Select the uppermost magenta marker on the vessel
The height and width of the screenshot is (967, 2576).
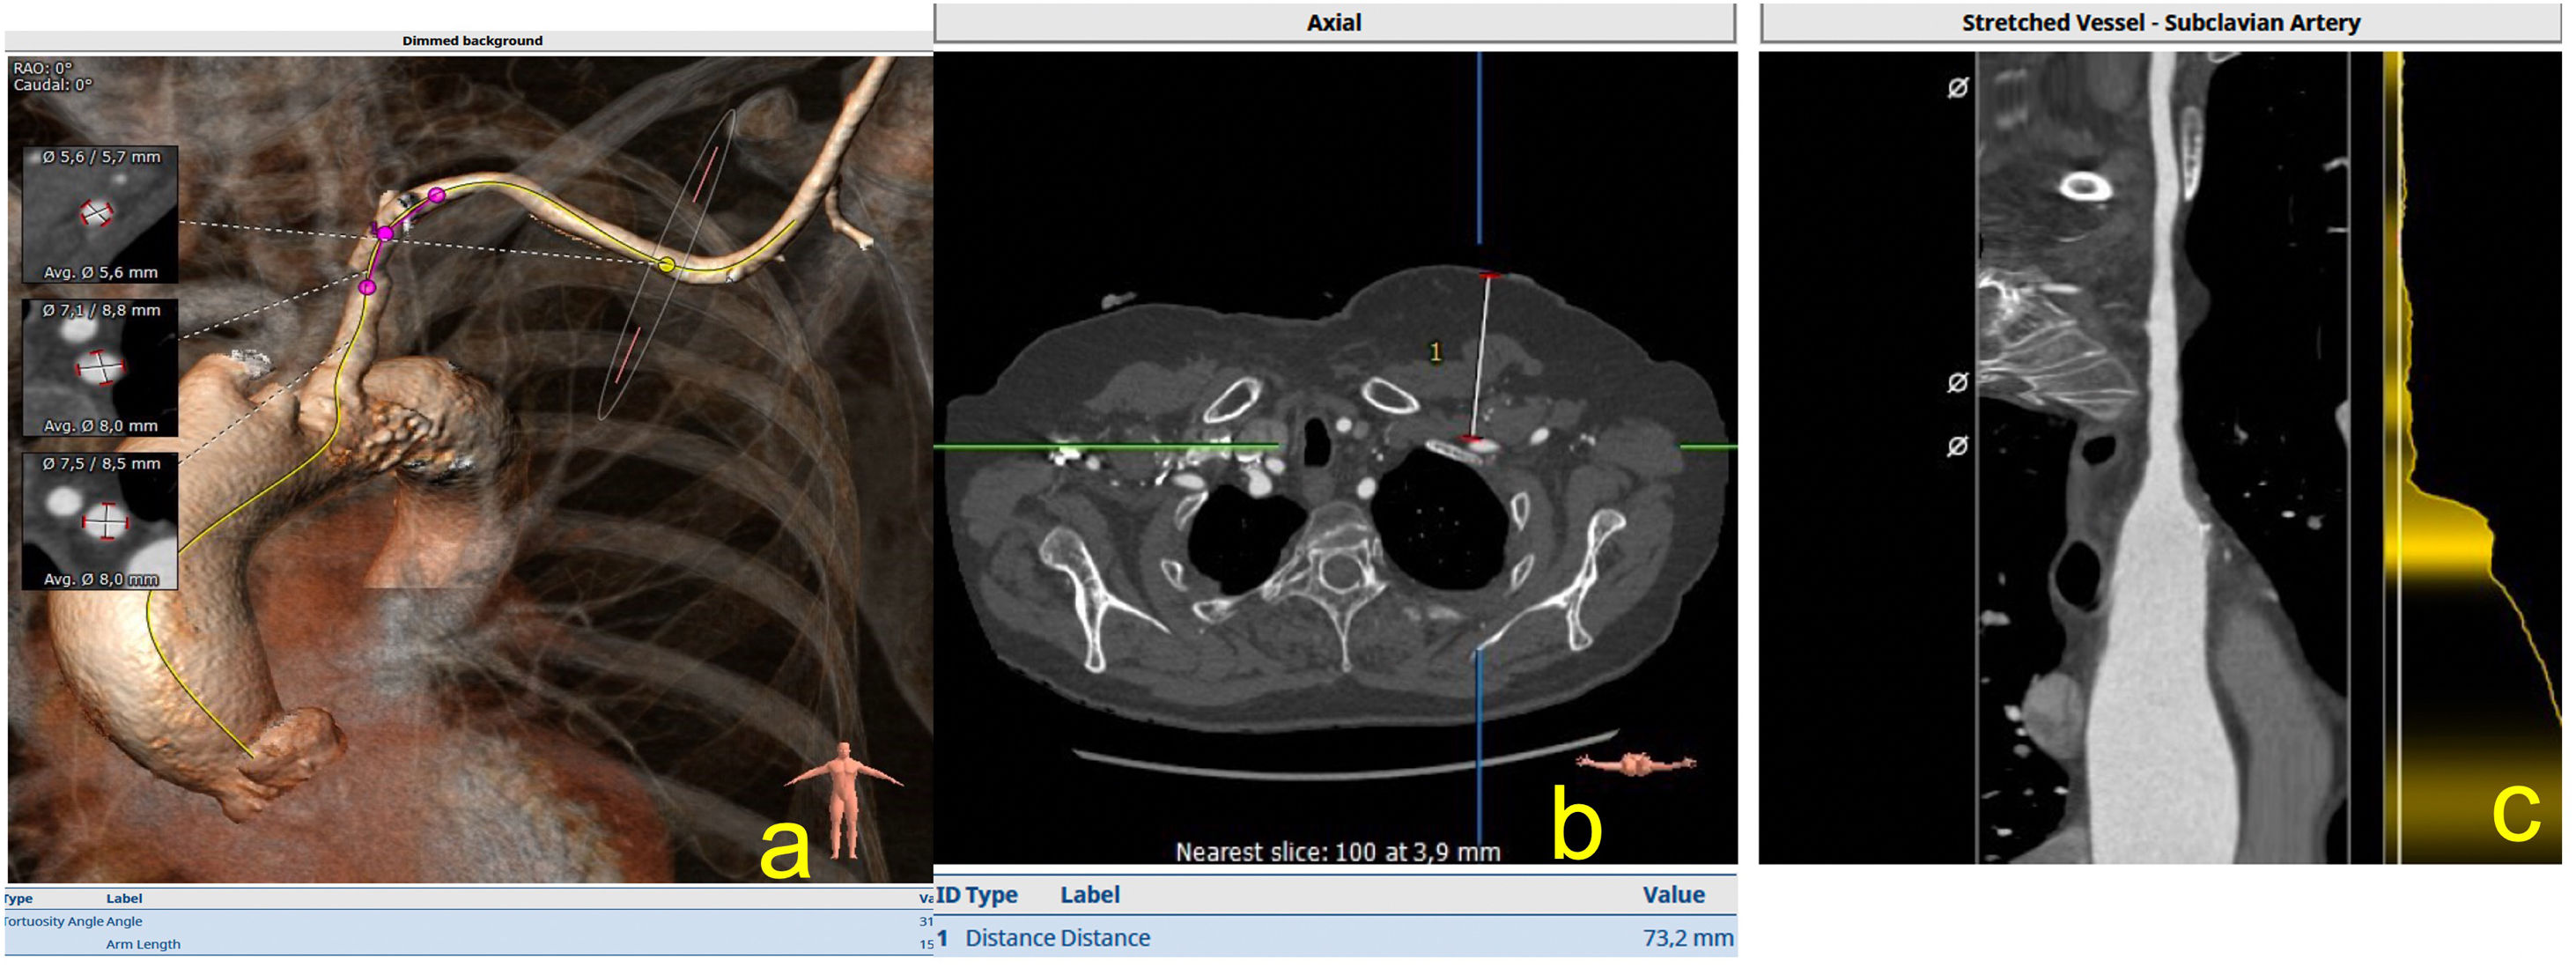pyautogui.click(x=436, y=195)
